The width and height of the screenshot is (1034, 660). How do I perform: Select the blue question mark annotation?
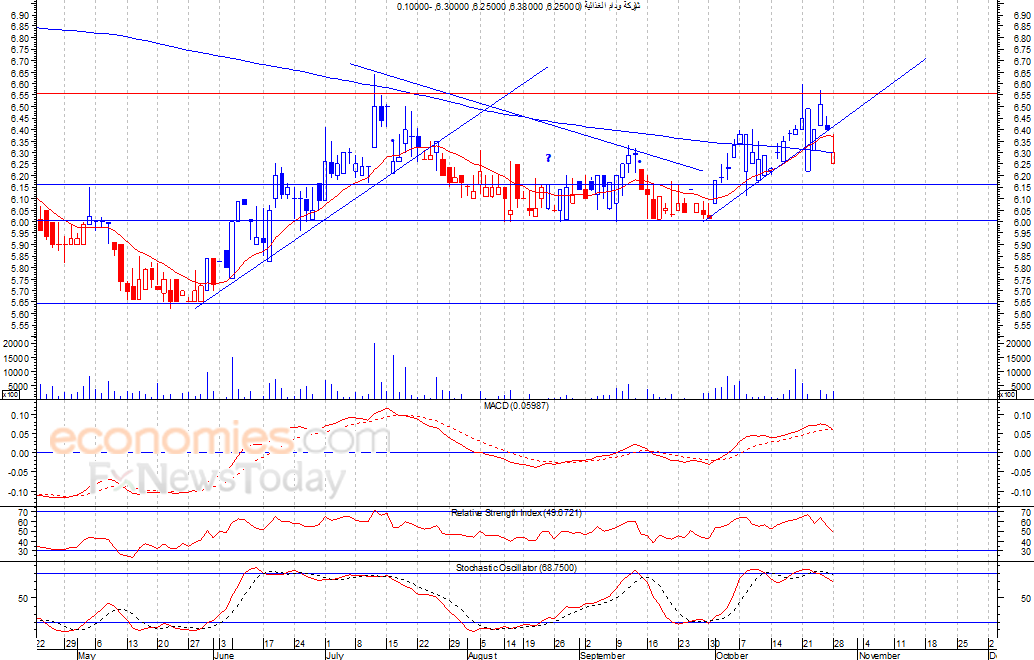(547, 158)
